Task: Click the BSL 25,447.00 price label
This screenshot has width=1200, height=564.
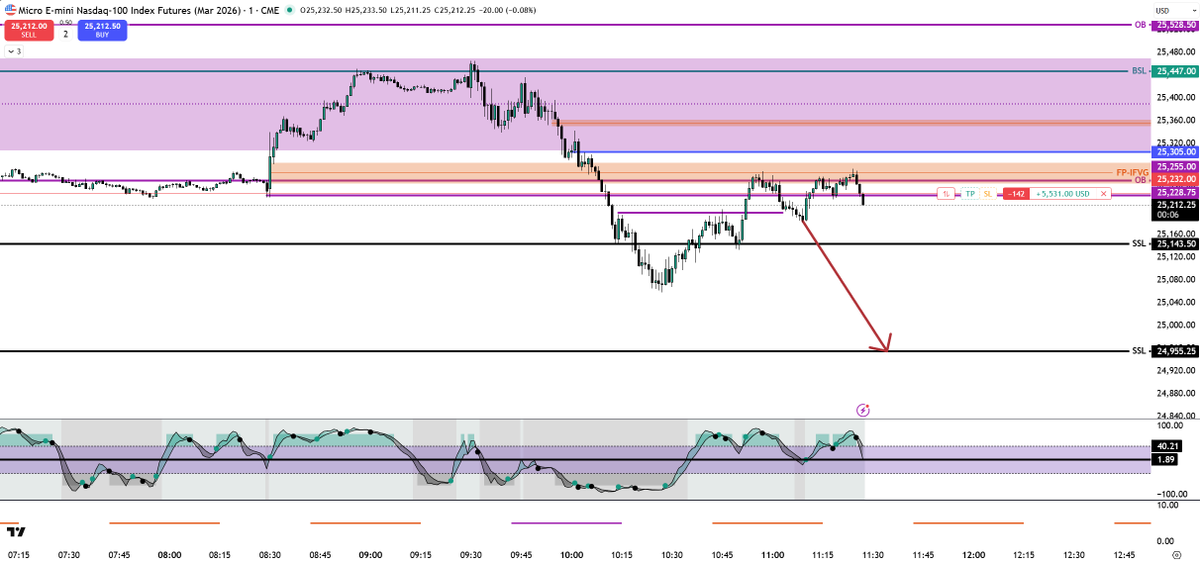Action: coord(1174,71)
